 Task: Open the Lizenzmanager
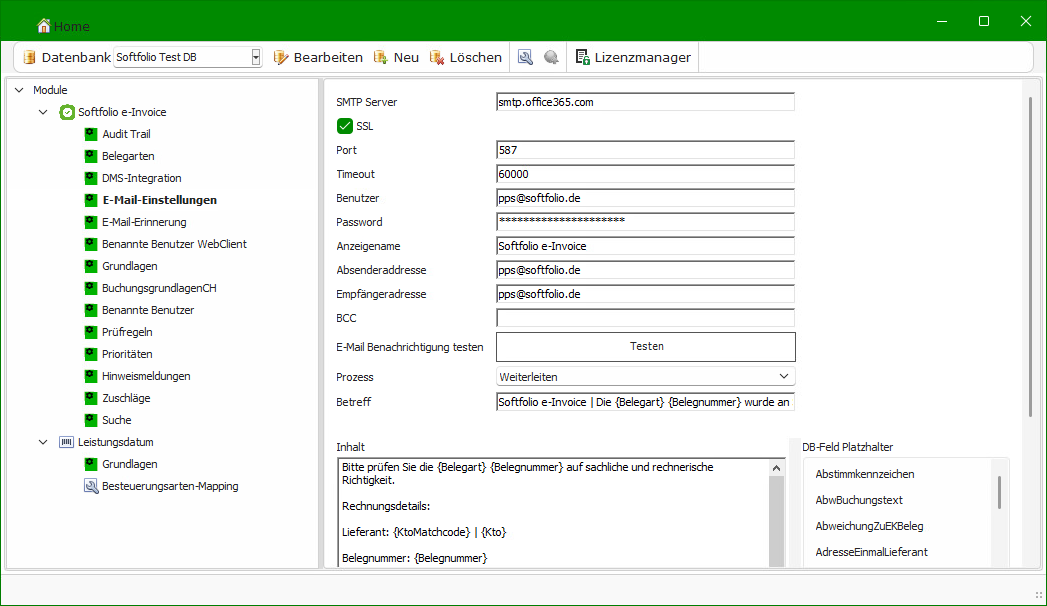coord(633,57)
